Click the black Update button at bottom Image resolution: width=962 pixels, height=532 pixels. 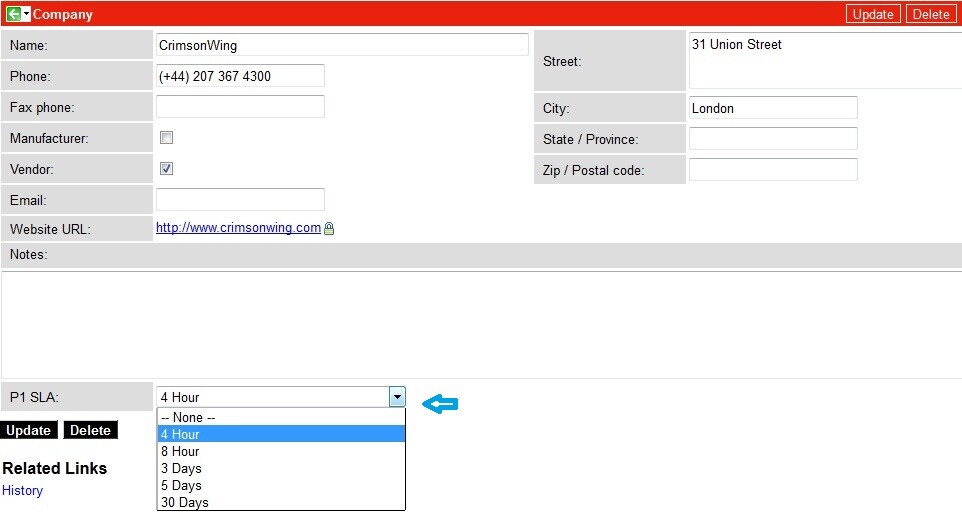29,430
